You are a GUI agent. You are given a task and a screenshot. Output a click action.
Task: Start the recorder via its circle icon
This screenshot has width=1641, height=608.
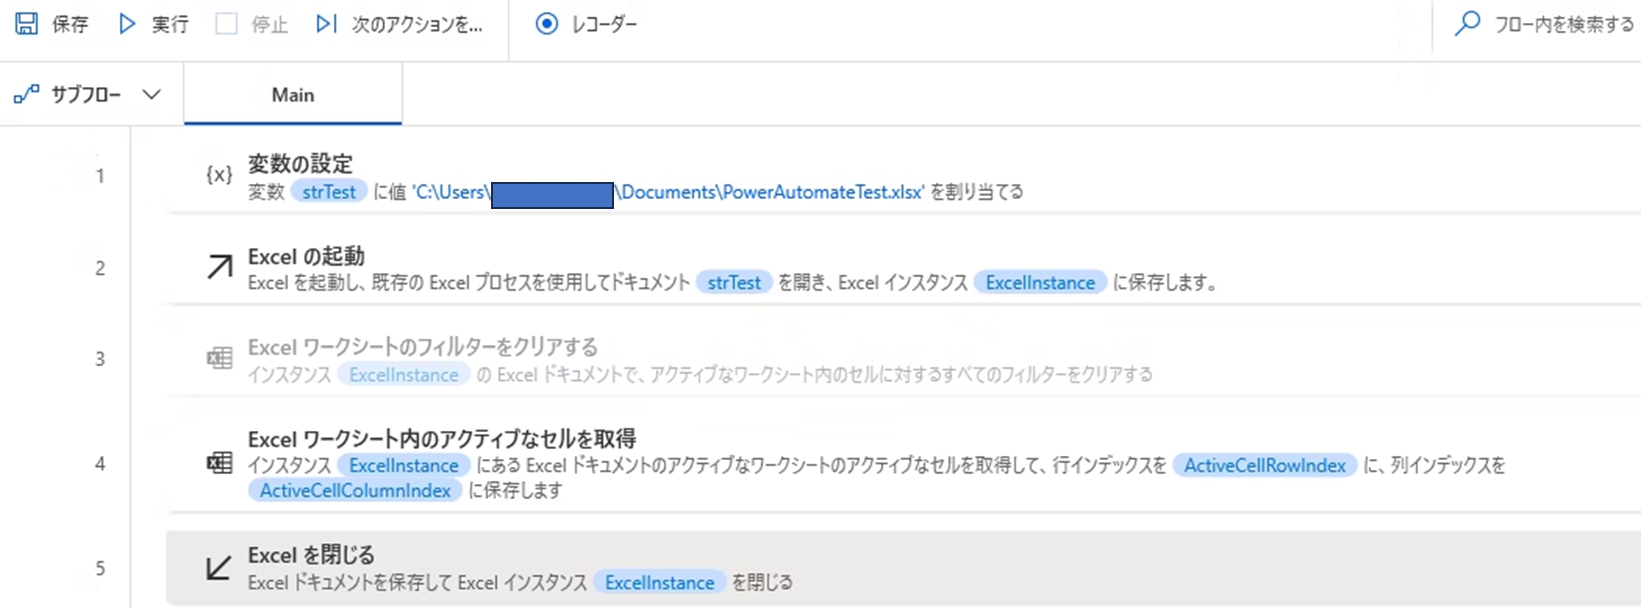[546, 24]
